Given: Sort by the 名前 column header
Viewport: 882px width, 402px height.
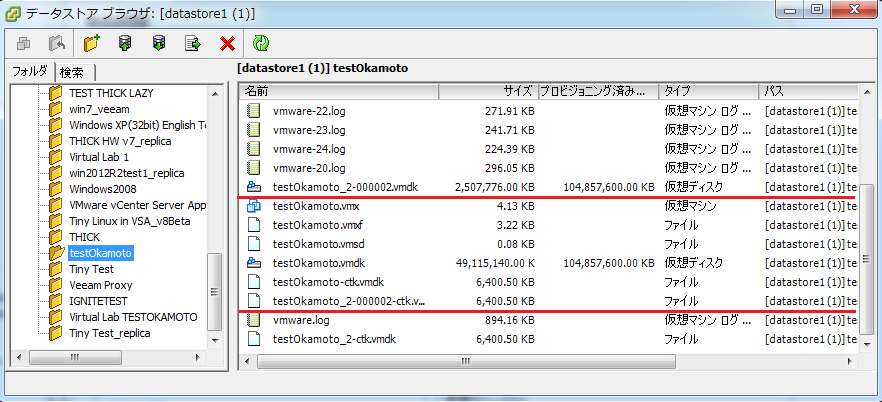Looking at the screenshot, I should point(339,91).
